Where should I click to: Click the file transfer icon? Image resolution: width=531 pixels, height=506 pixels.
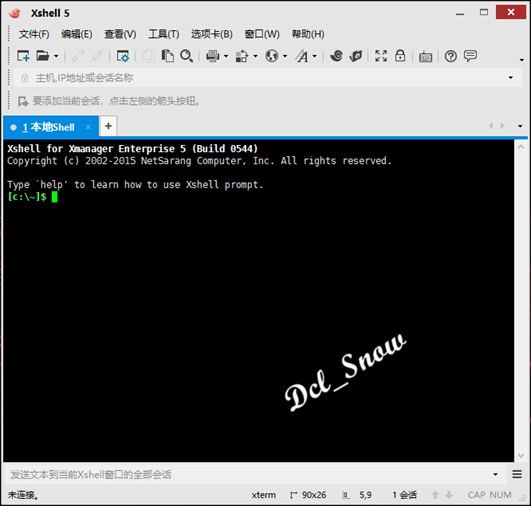(242, 56)
